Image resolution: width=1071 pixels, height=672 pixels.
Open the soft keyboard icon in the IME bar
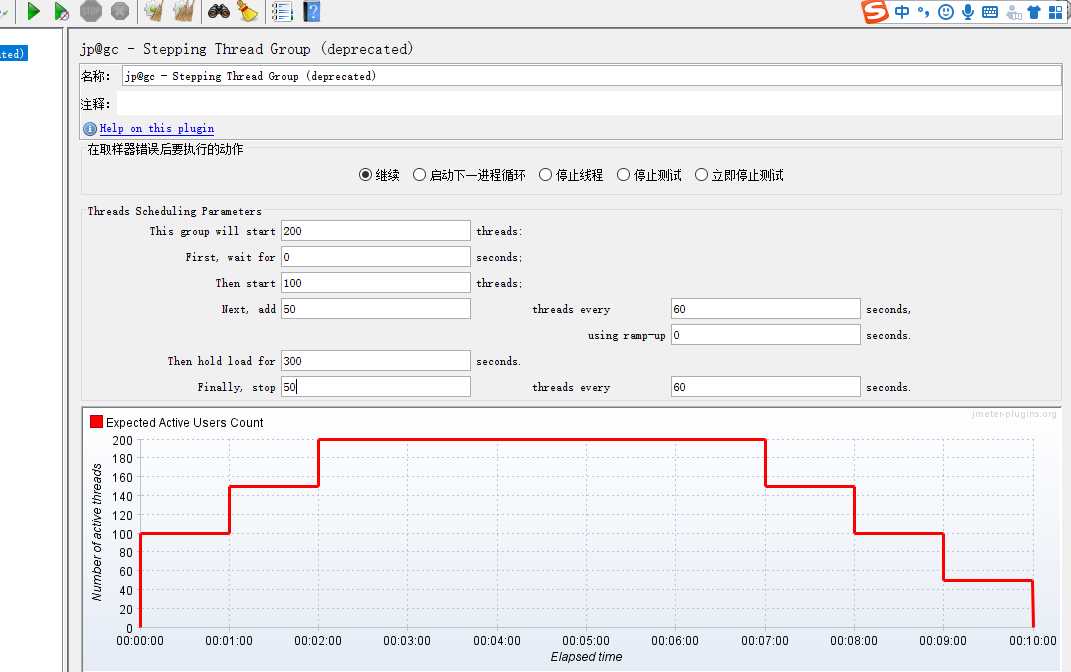pyautogui.click(x=990, y=12)
